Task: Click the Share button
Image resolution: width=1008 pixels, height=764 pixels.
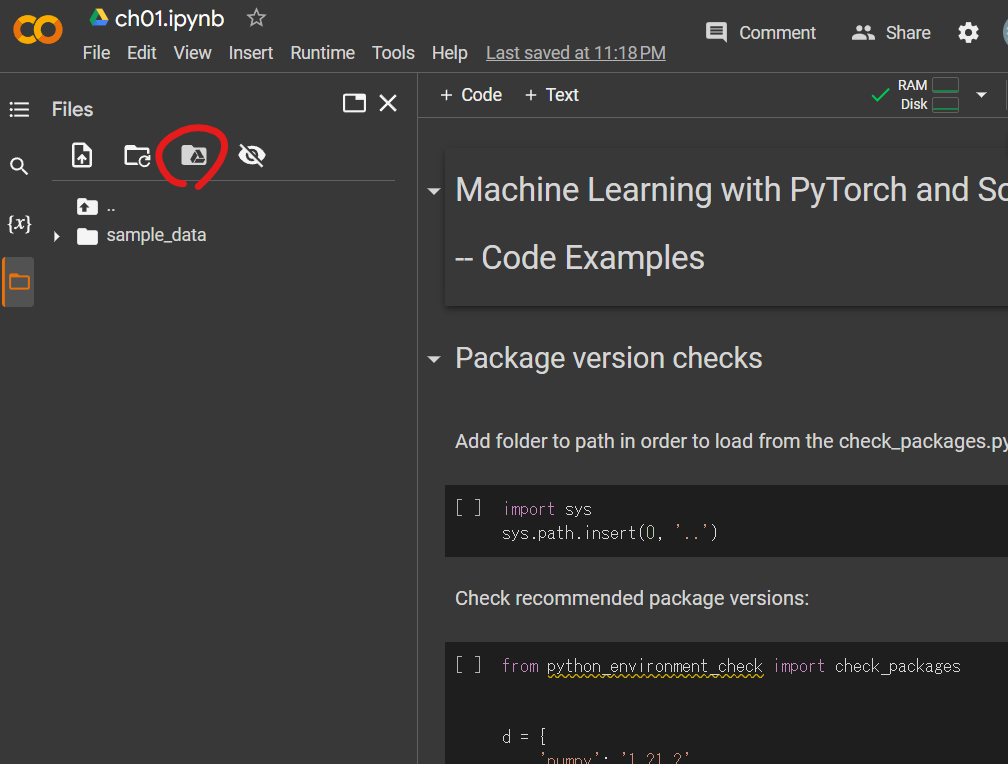Action: (x=891, y=32)
